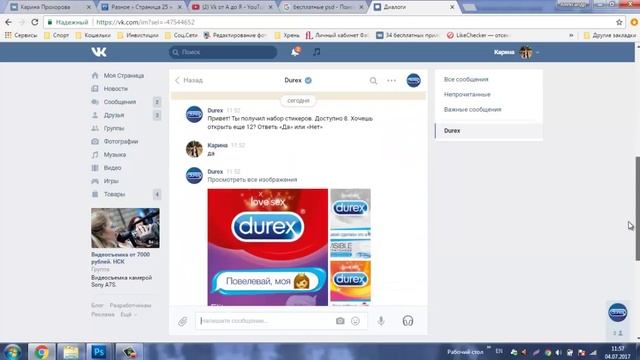Click video ad thumbnail in sidebar
Screen dimensions: 640x360
(125, 228)
